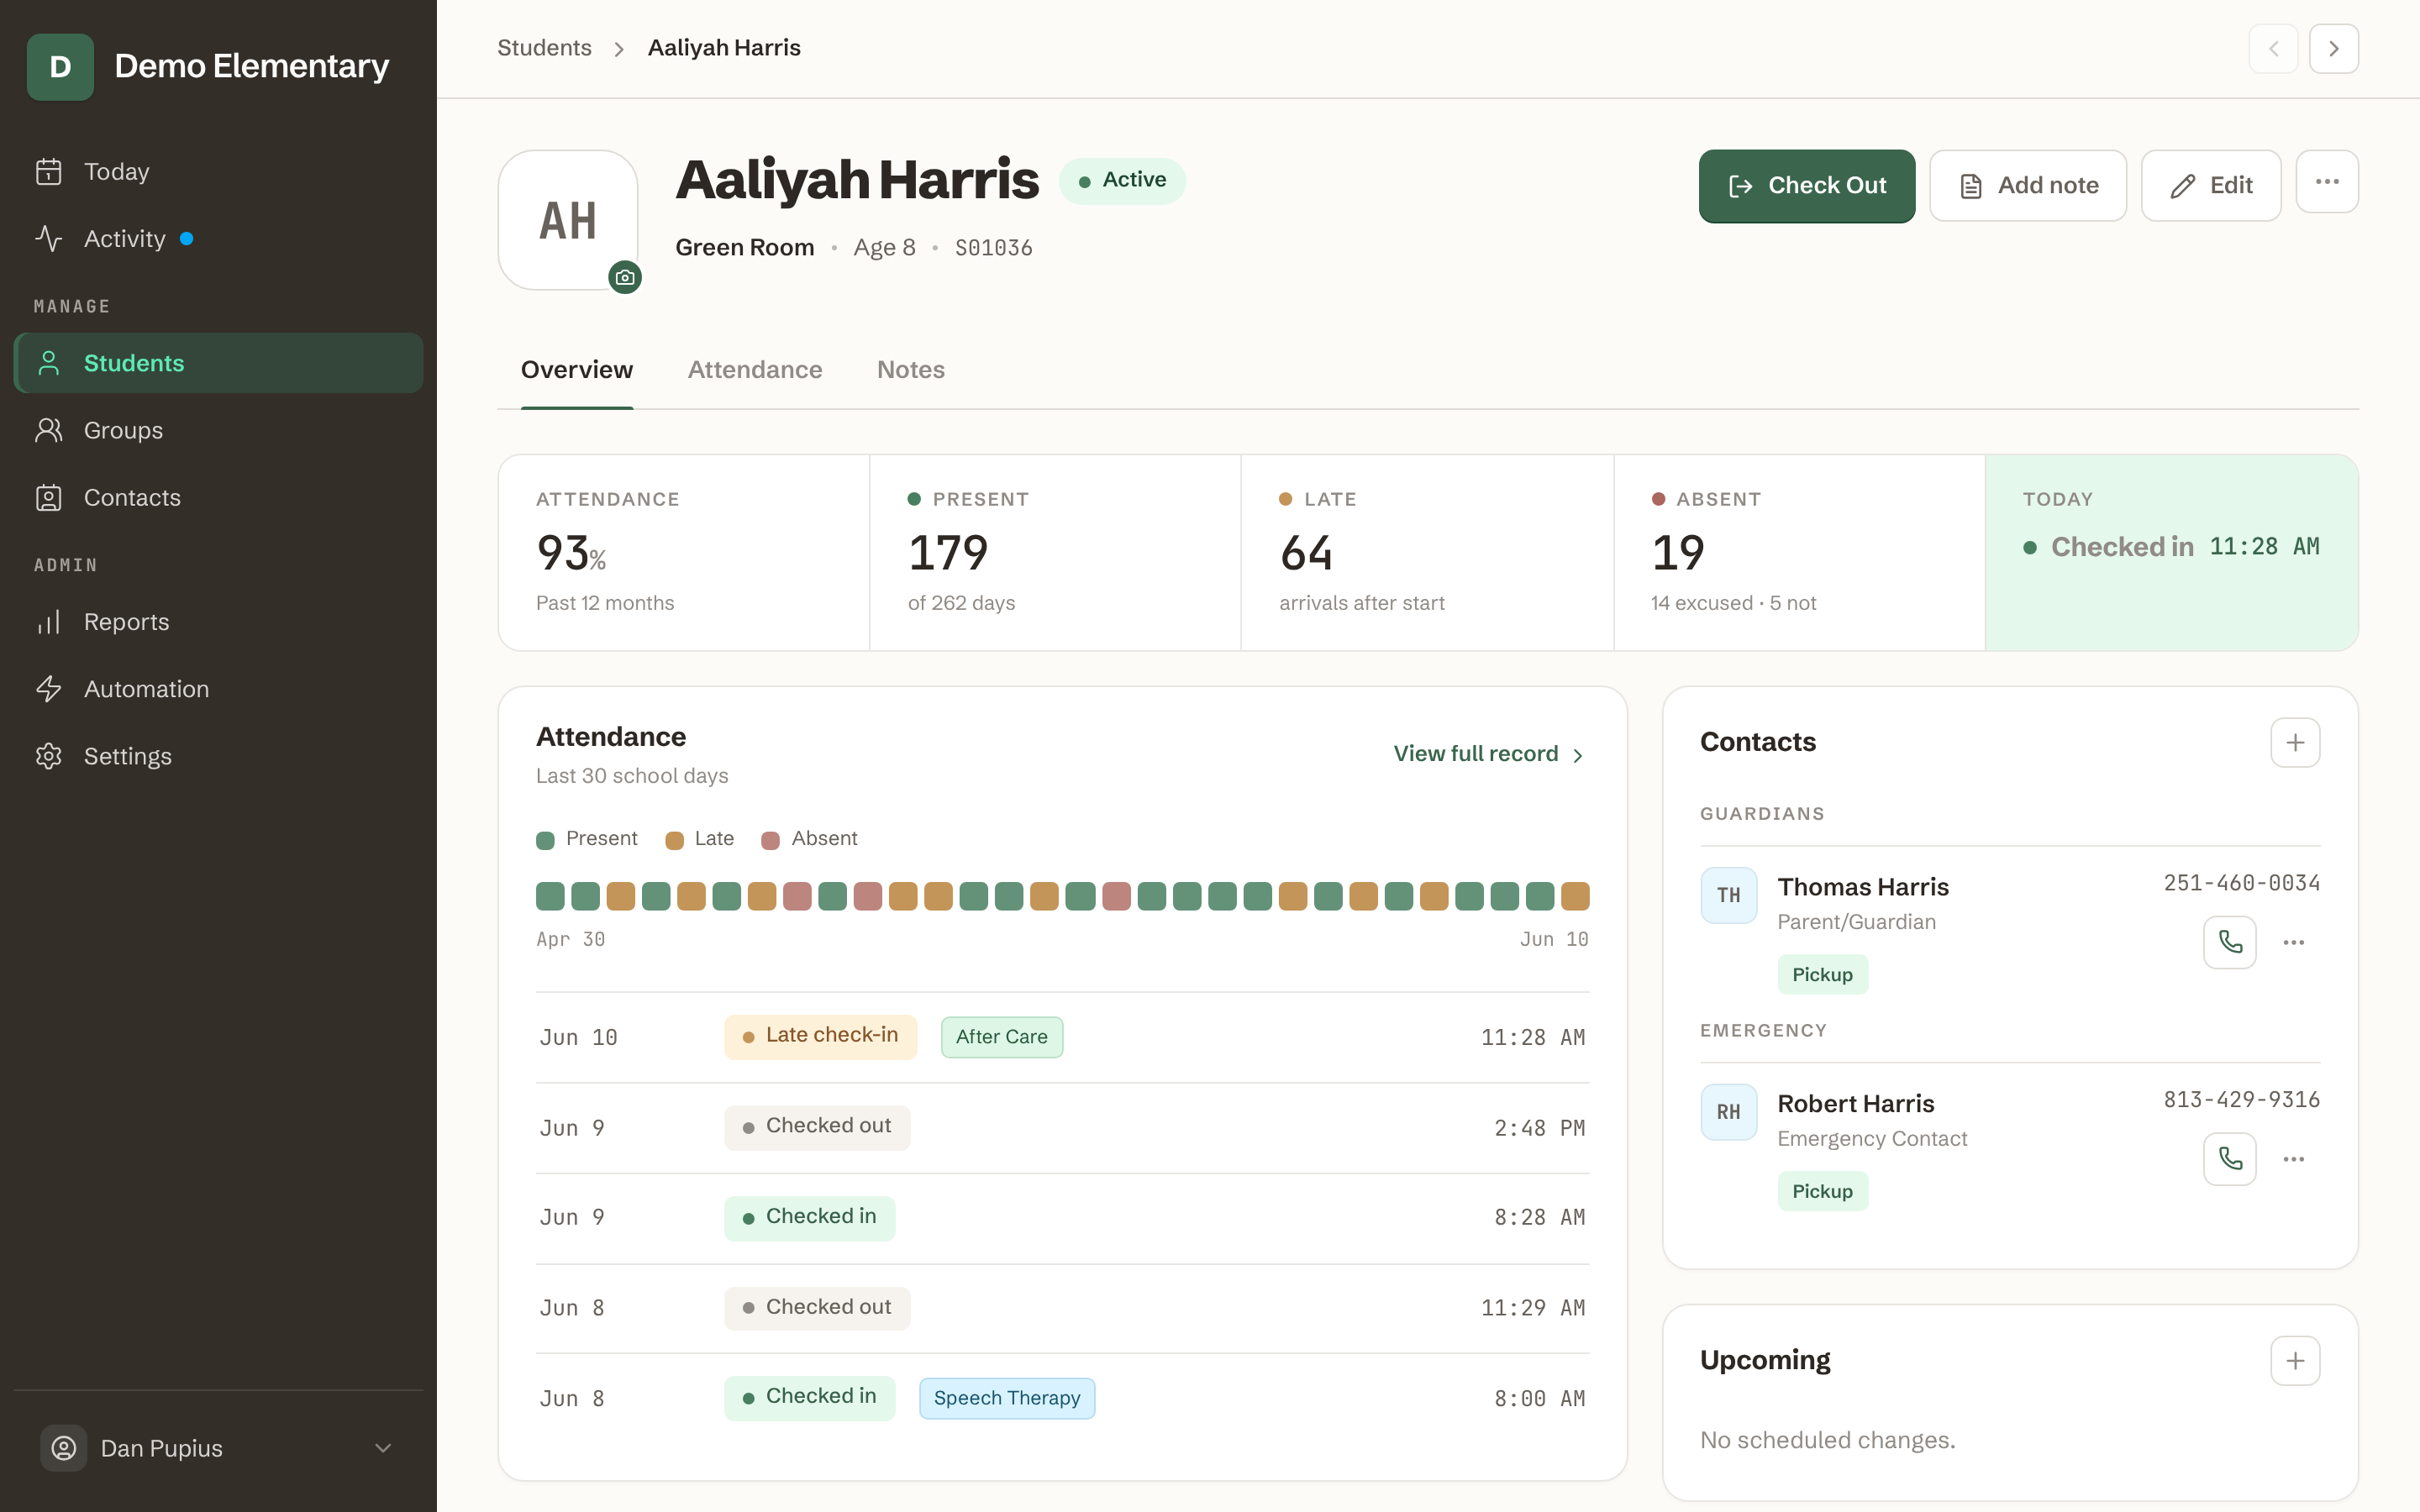Add a new contact with plus button

coord(2295,743)
